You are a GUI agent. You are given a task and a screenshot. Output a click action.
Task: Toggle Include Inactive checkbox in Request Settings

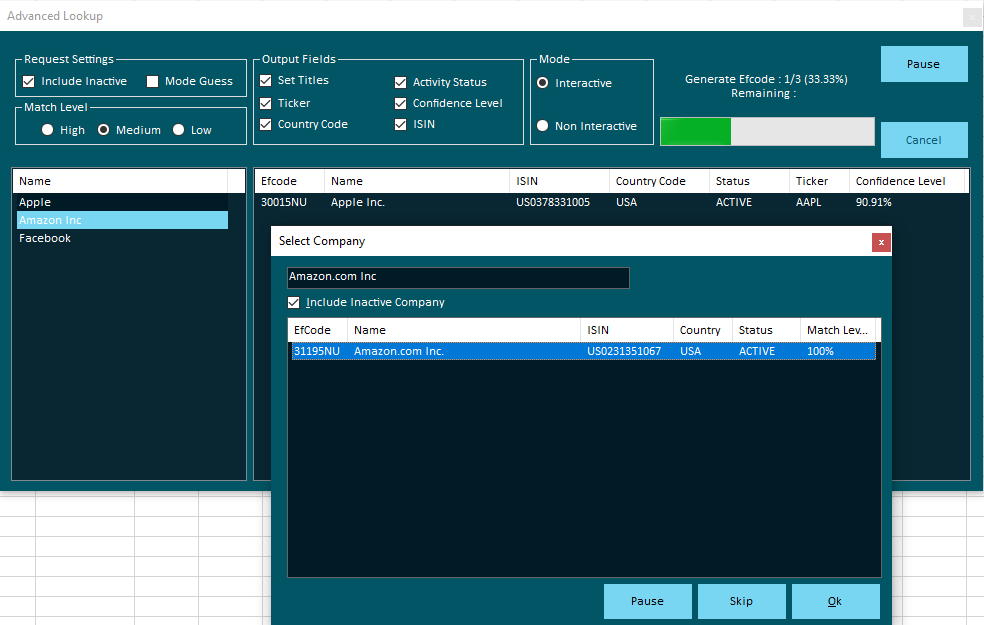point(29,82)
